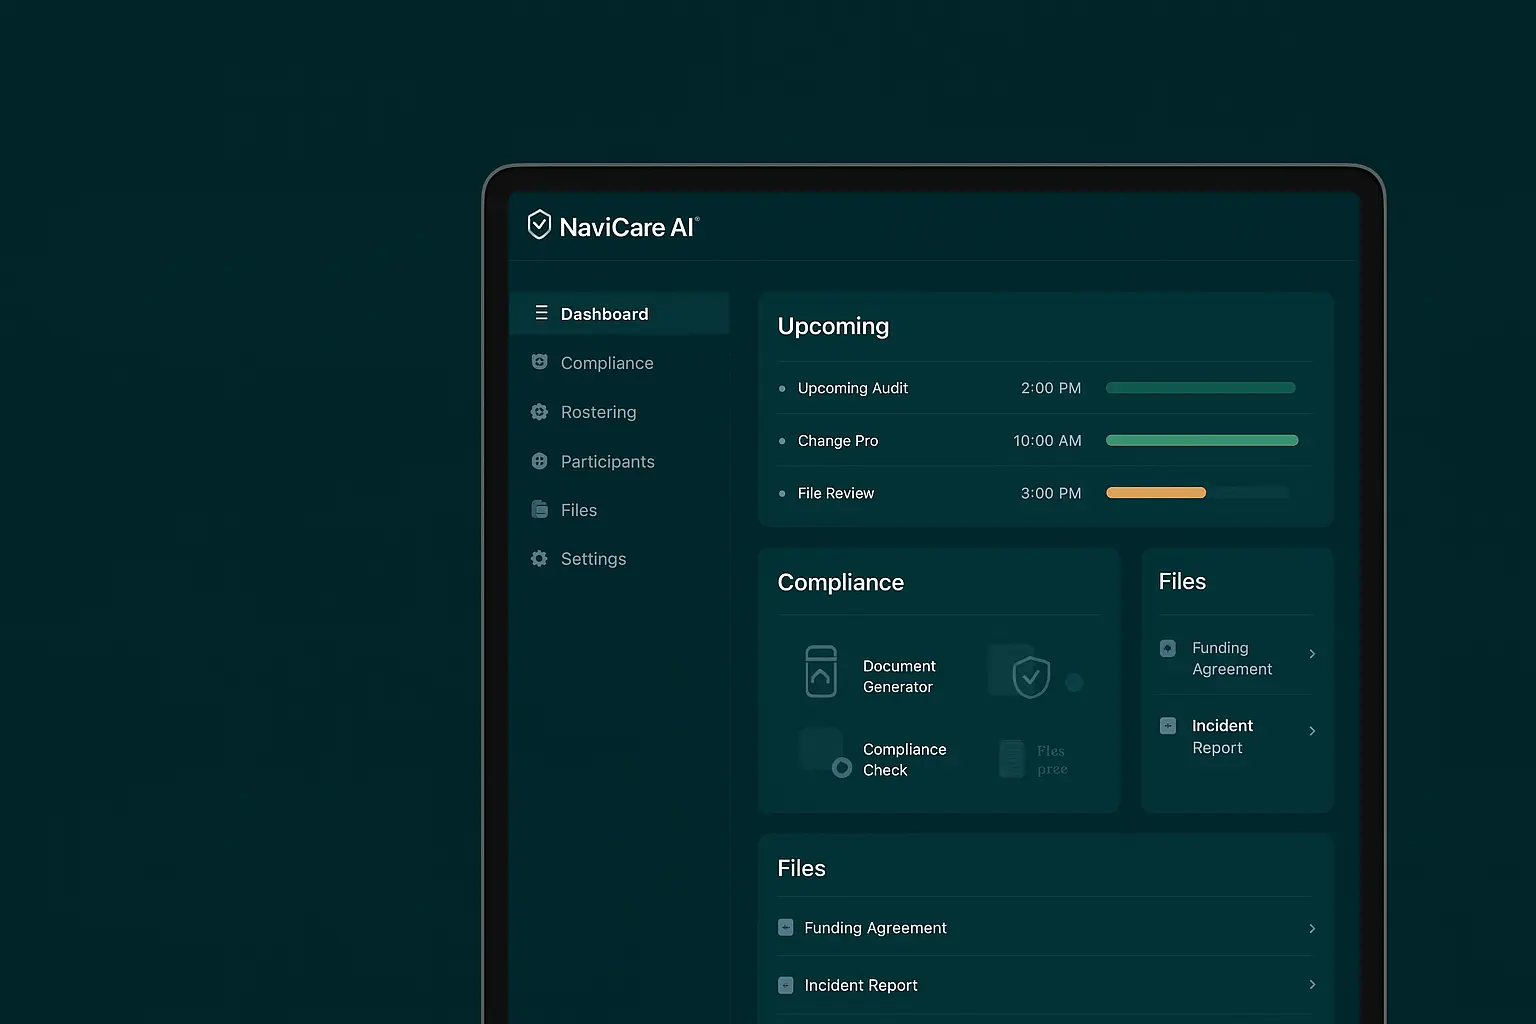The width and height of the screenshot is (1536, 1024).
Task: Click the Settings gear icon
Action: 539,559
